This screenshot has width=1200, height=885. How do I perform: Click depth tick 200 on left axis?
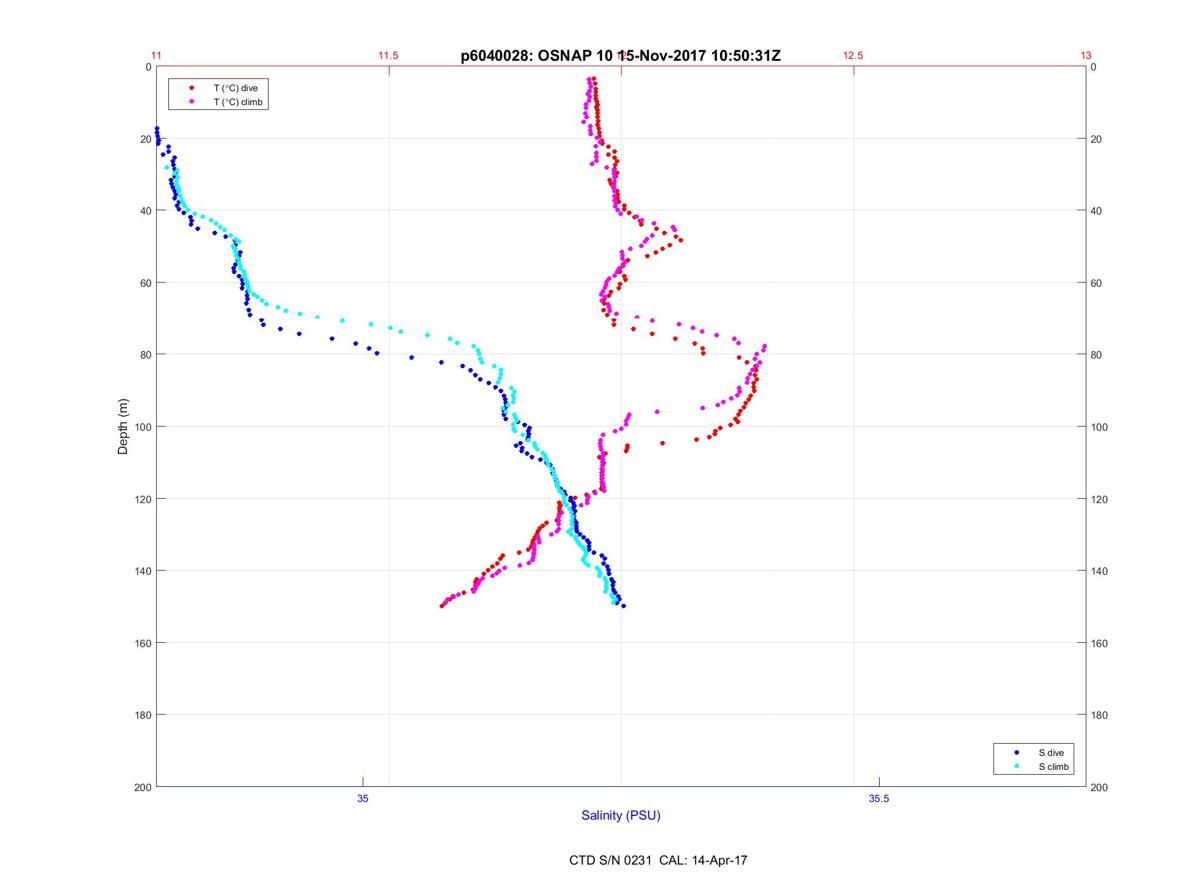click(143, 787)
